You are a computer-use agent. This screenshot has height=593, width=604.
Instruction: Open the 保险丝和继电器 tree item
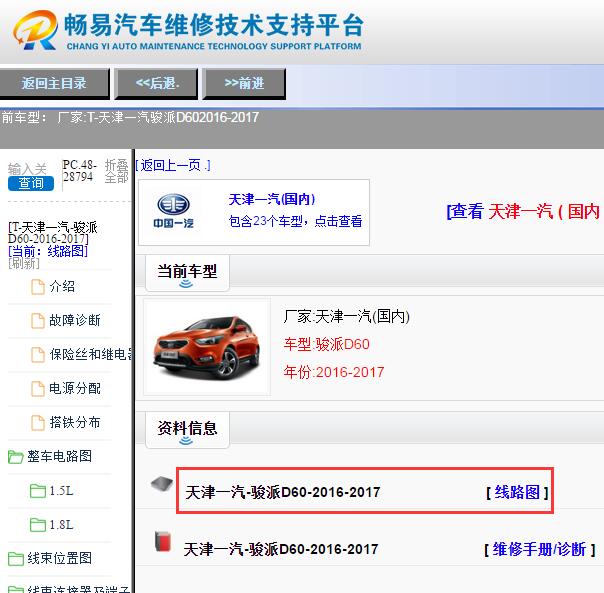tap(91, 354)
